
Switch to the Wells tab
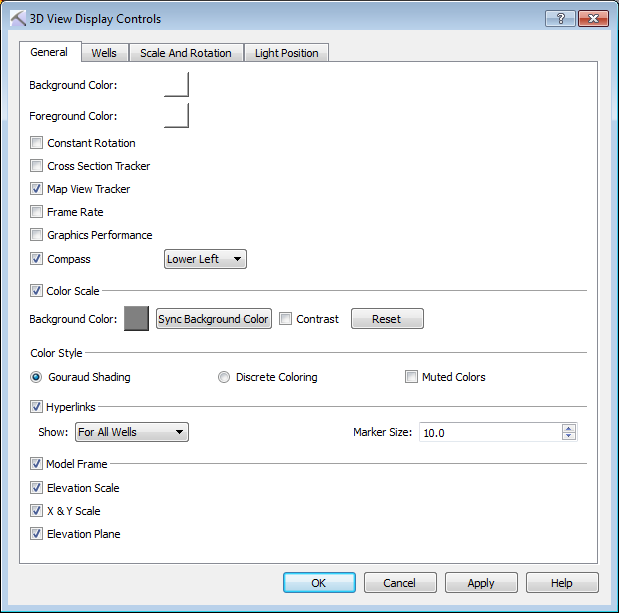click(103, 53)
